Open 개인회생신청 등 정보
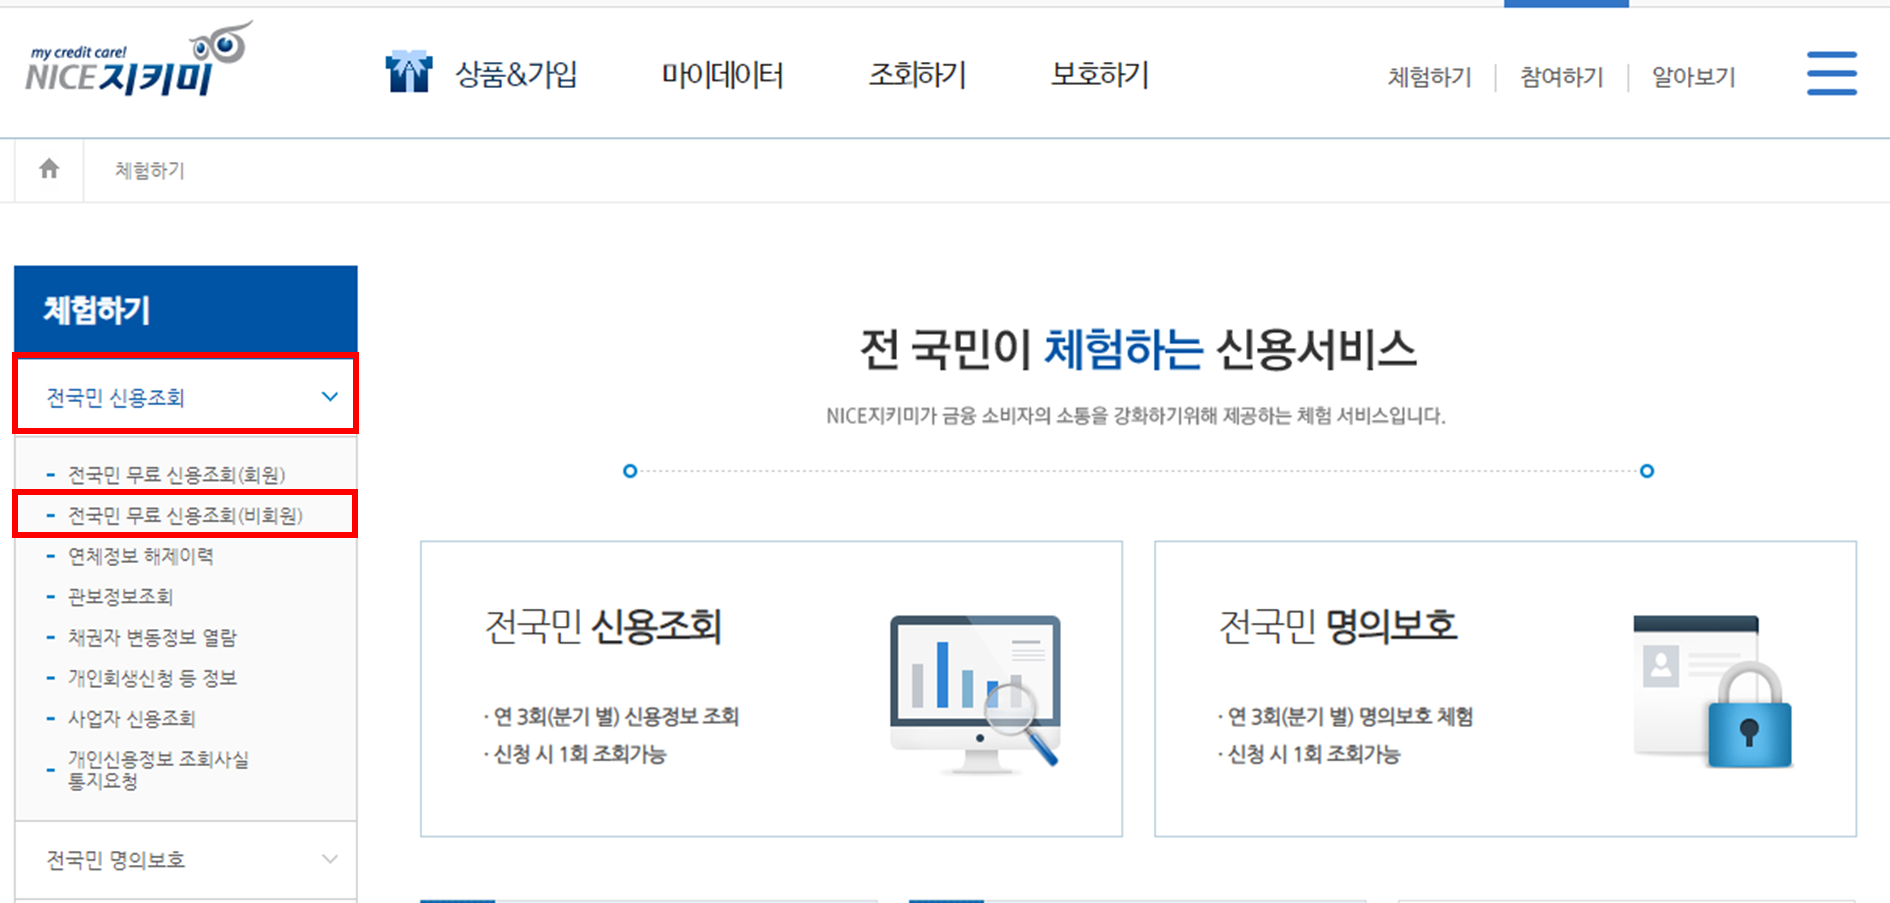This screenshot has width=1890, height=903. click(152, 678)
